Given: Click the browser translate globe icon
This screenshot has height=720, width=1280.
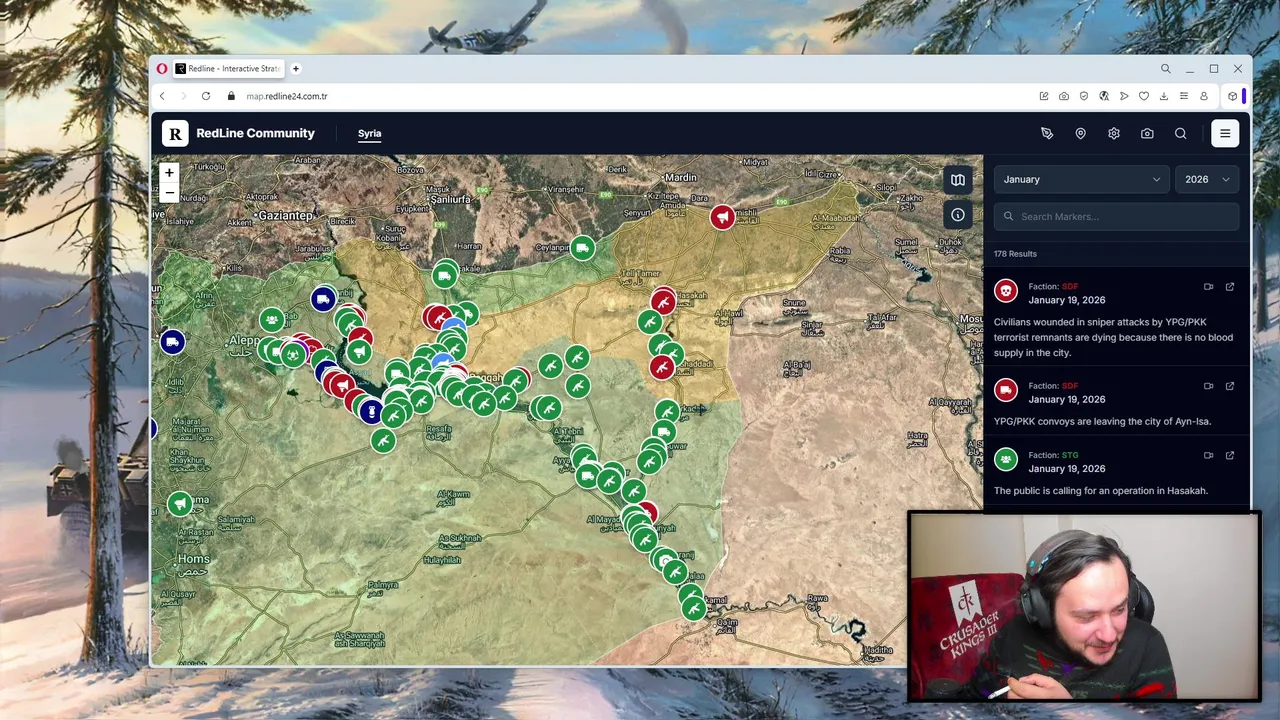Looking at the screenshot, I should coord(1104,96).
